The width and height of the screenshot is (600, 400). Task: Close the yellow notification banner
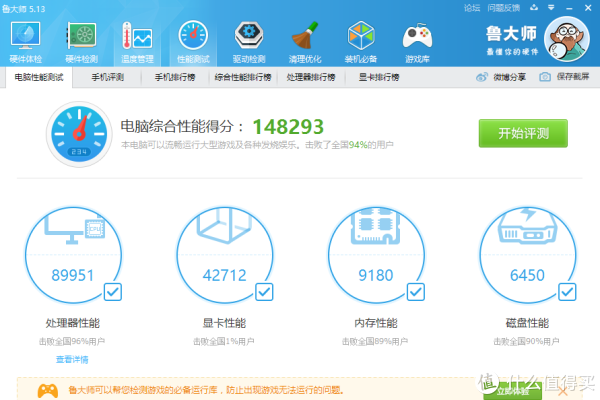(x=563, y=391)
